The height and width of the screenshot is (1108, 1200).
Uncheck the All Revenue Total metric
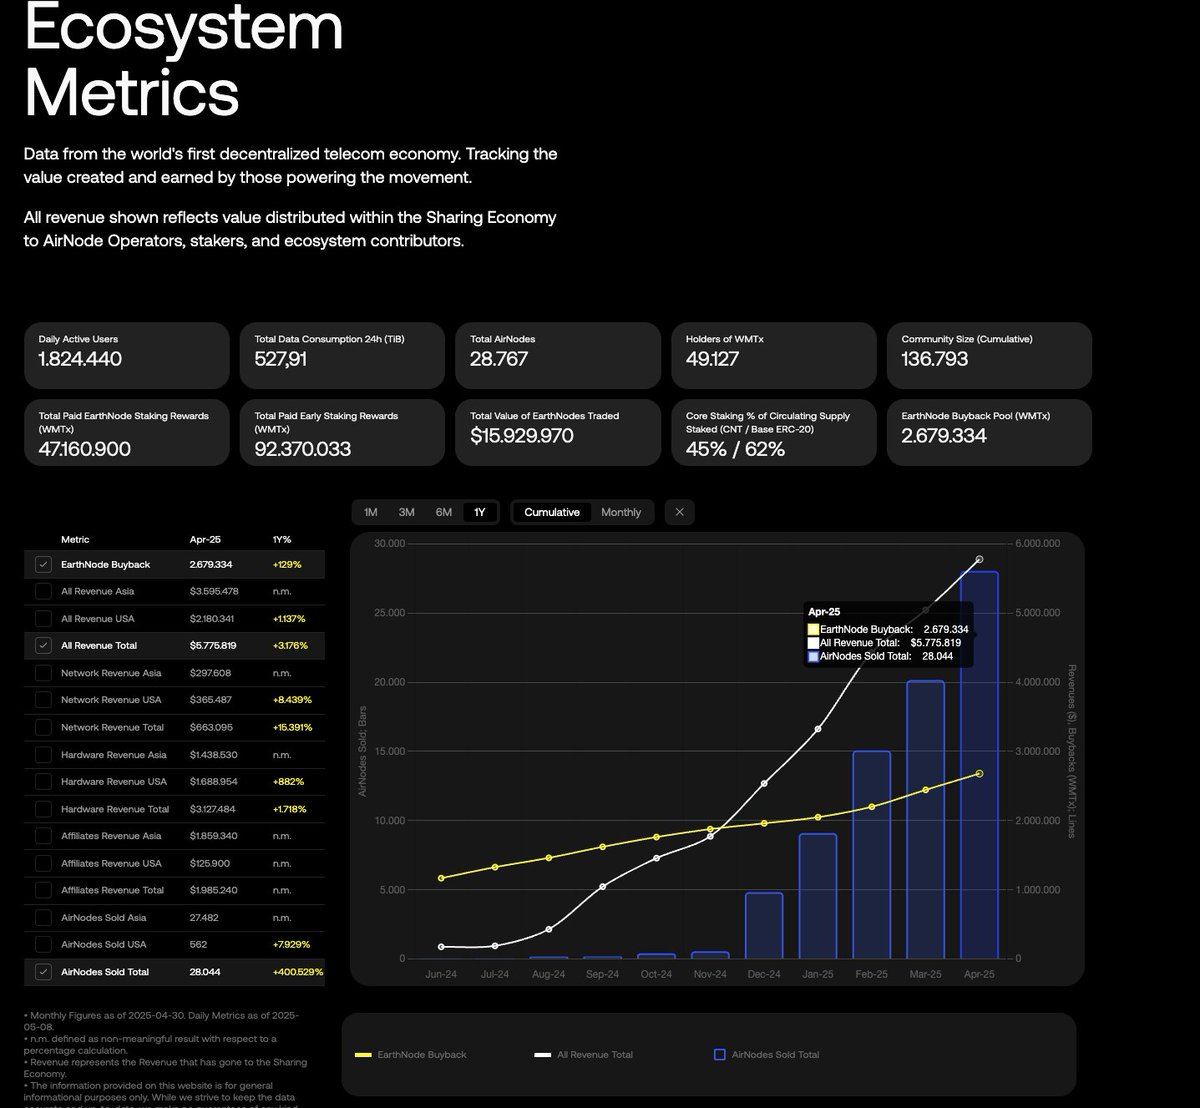43,645
